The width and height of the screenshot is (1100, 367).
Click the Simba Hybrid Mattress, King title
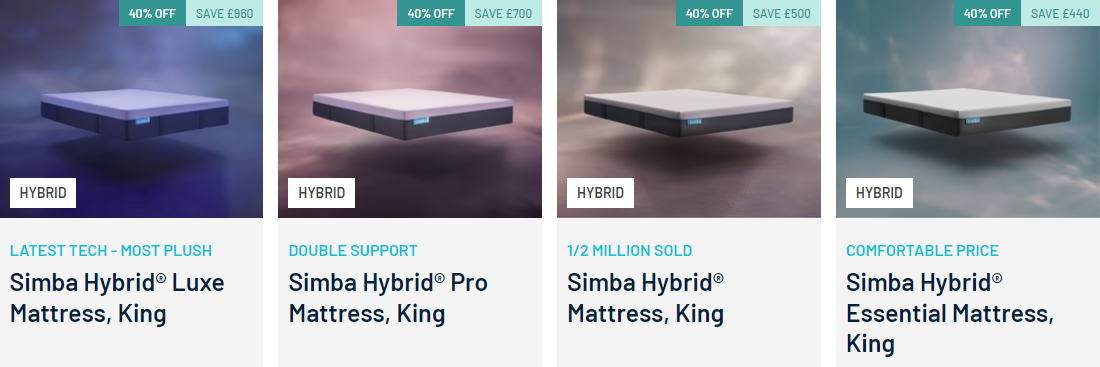(x=645, y=298)
